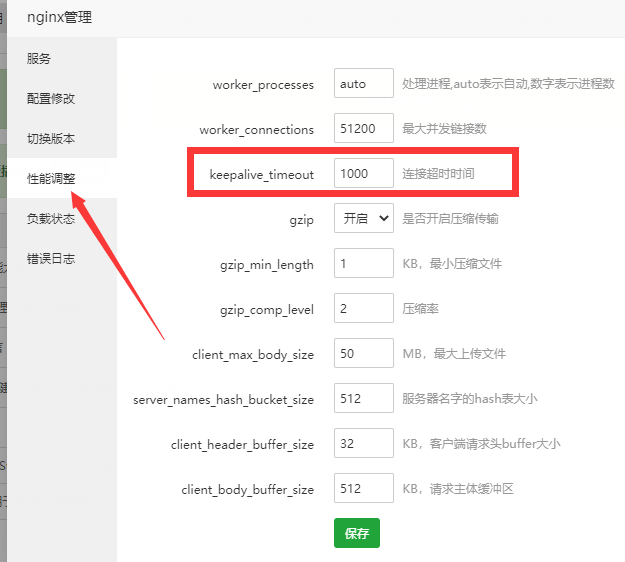Focus the client_body_buffer_size field

point(364,489)
